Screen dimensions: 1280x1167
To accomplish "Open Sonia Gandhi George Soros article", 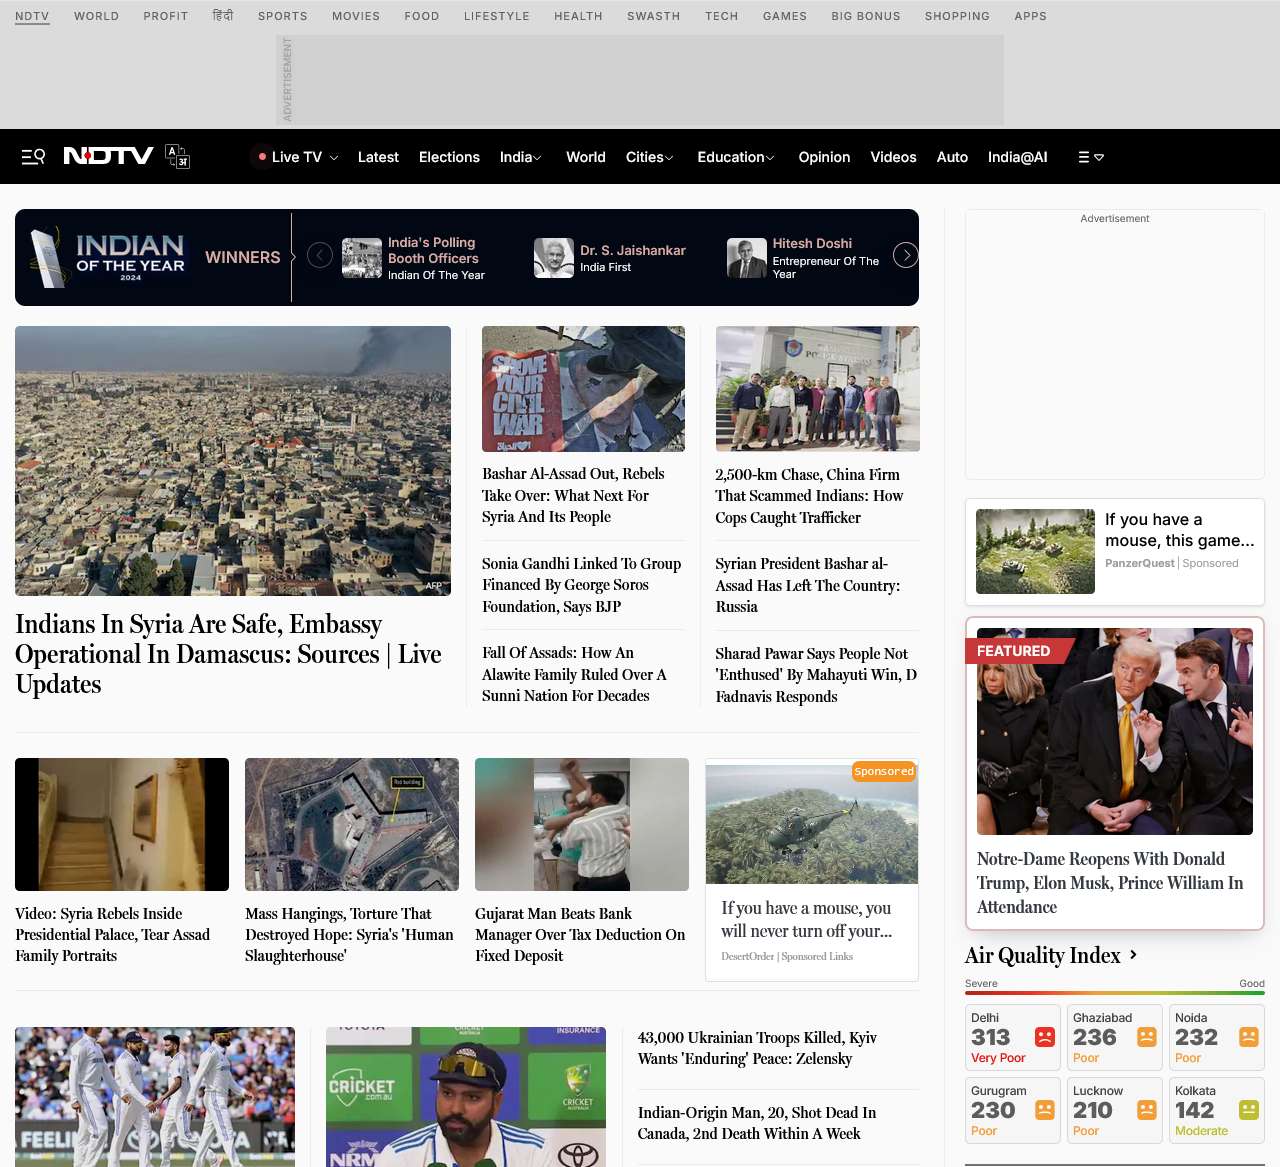I will coord(581,585).
